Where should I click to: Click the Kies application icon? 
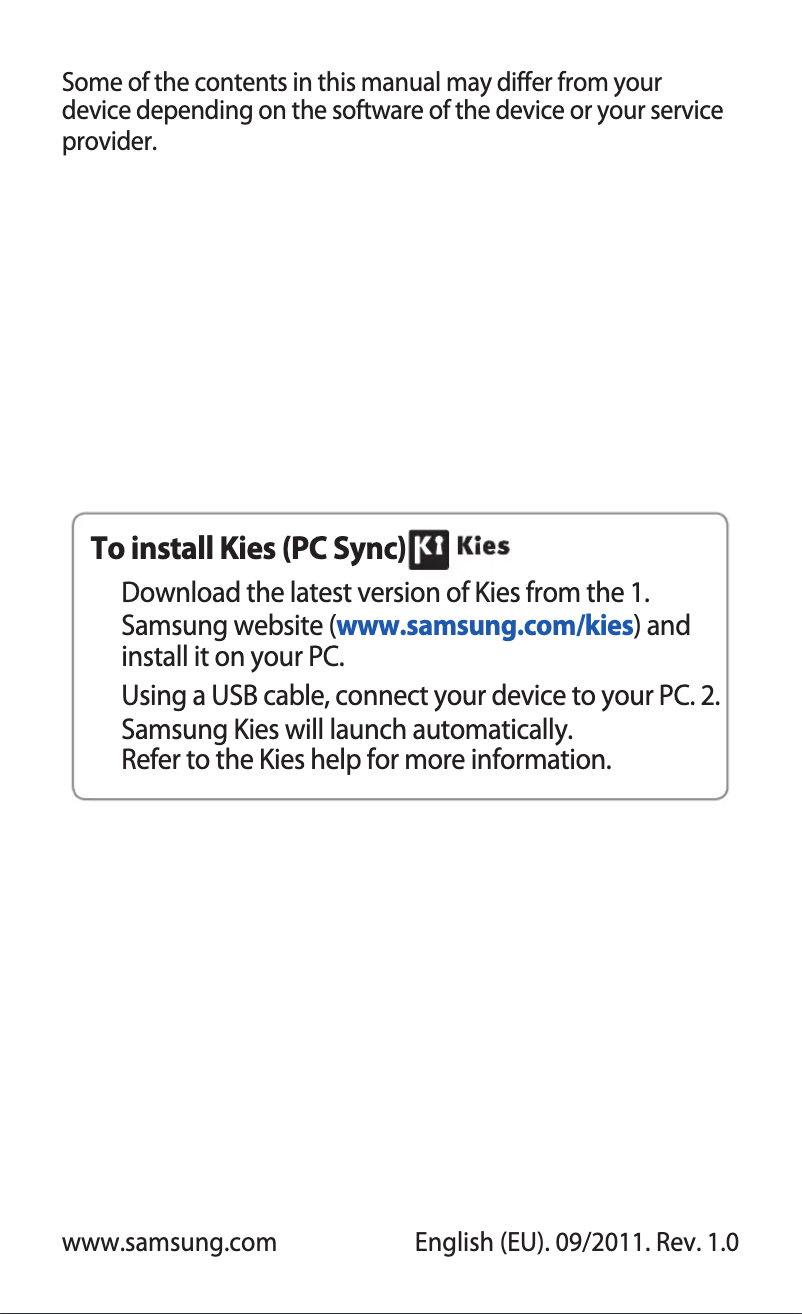click(x=431, y=548)
